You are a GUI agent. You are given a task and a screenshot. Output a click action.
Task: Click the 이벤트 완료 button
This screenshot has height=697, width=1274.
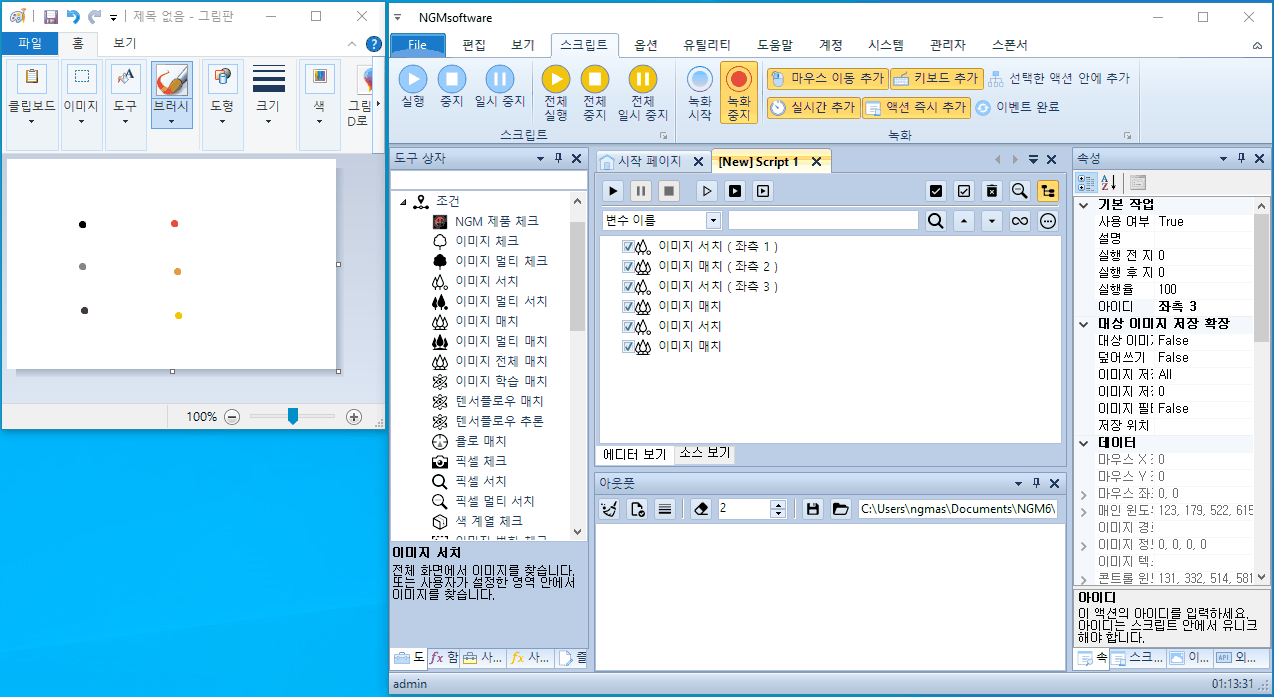pyautogui.click(x=1017, y=107)
